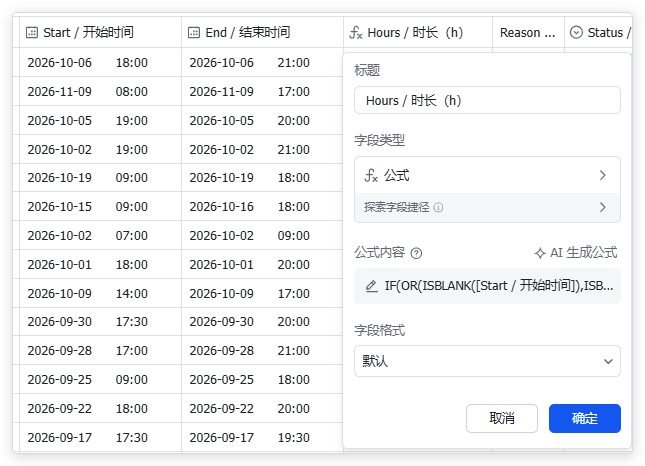
Task: Click end cell 2026-10-05 20:00
Action: pyautogui.click(x=262, y=121)
